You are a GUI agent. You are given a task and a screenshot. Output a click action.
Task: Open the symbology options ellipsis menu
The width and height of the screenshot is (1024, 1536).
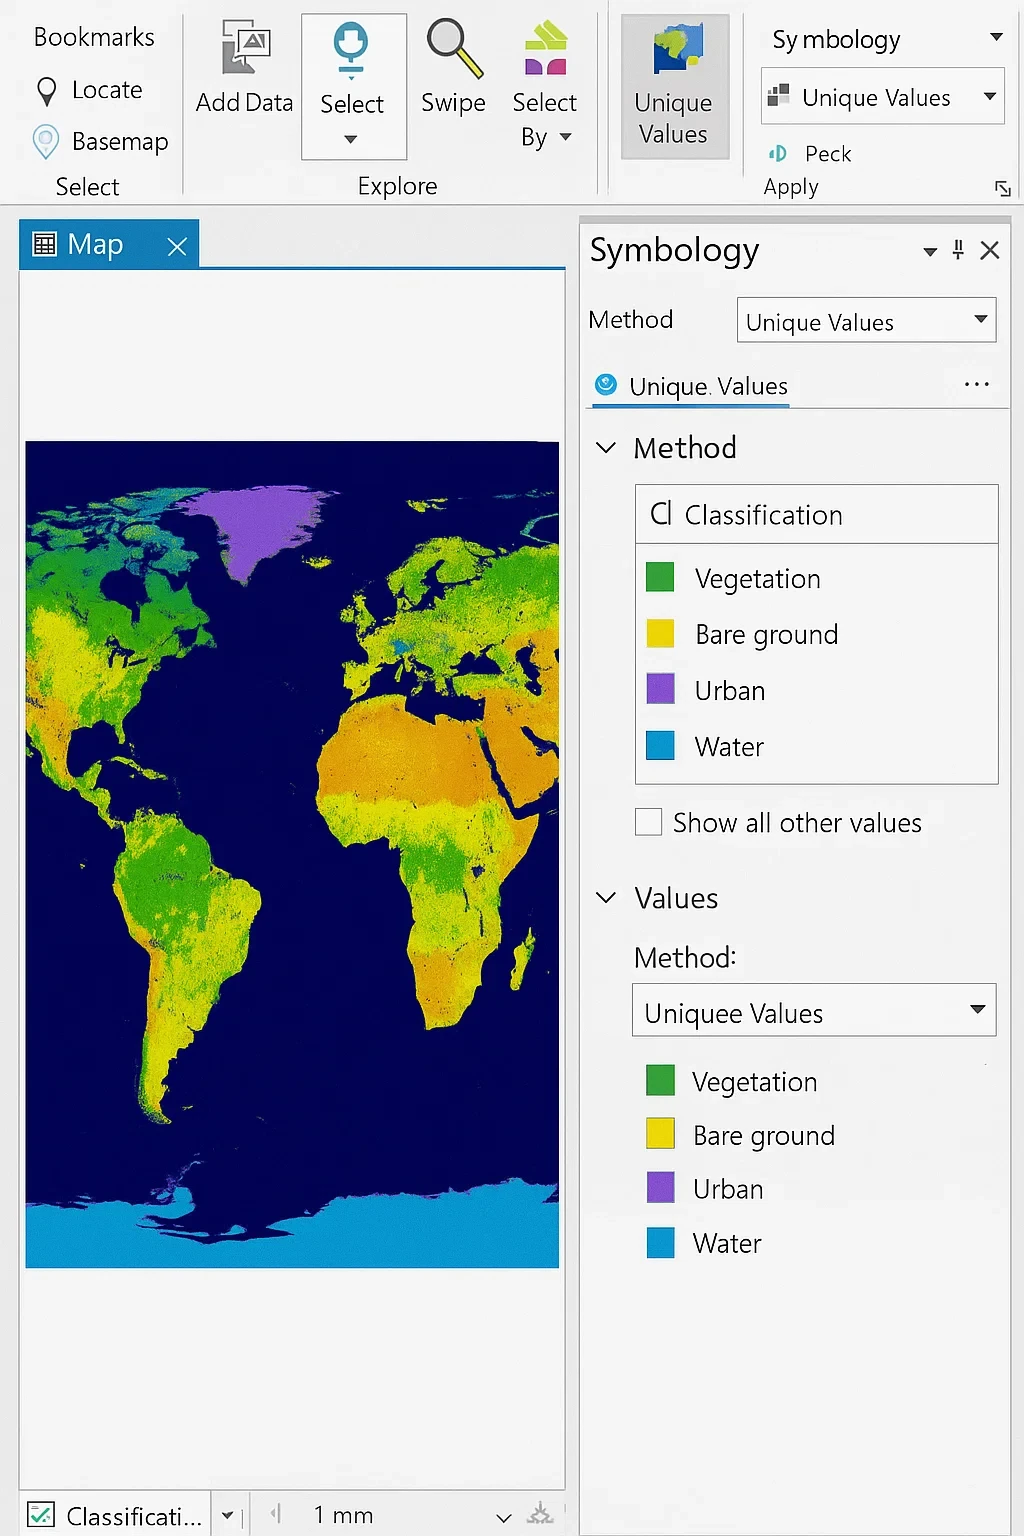(x=975, y=383)
